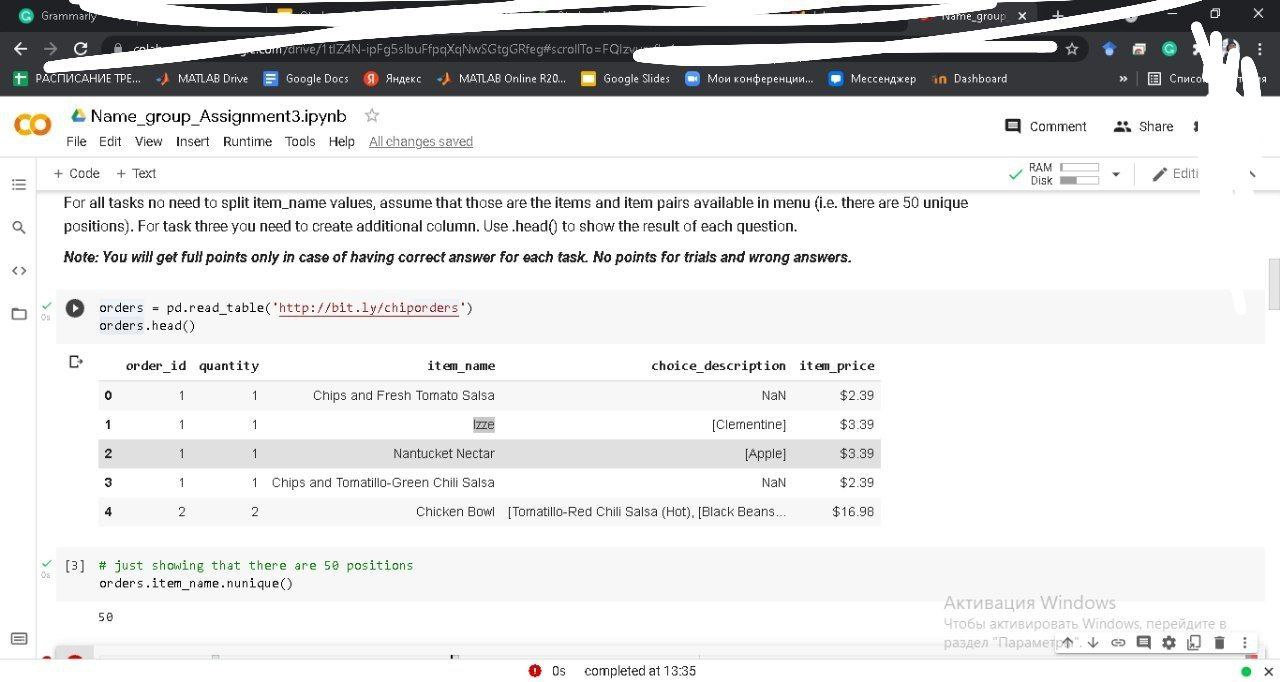
Task: Delete cell with trash icon
Action: point(1219,643)
